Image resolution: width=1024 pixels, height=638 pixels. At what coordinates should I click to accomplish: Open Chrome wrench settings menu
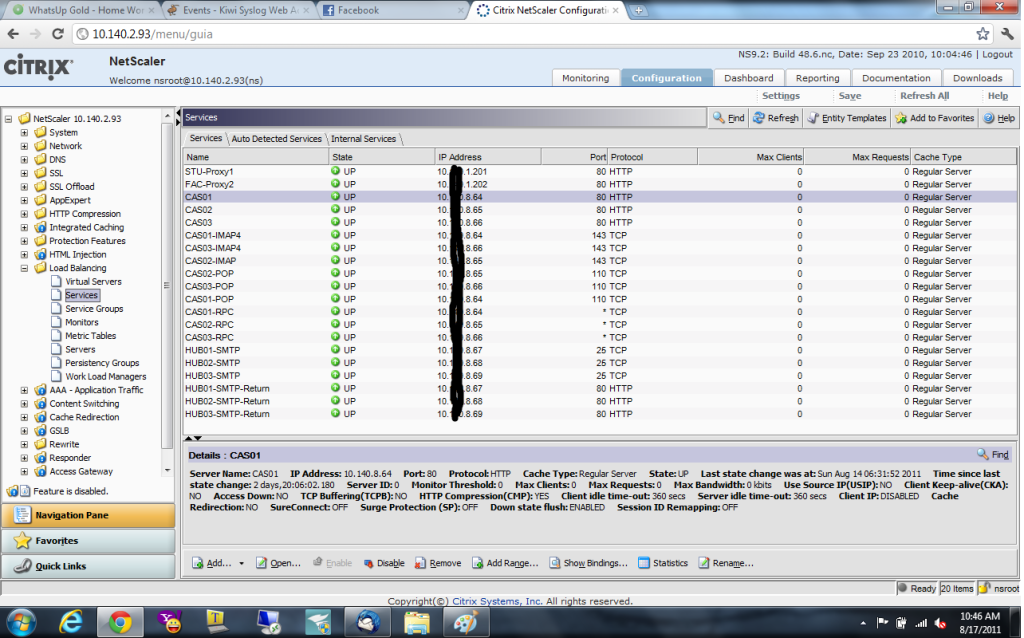[1008, 34]
